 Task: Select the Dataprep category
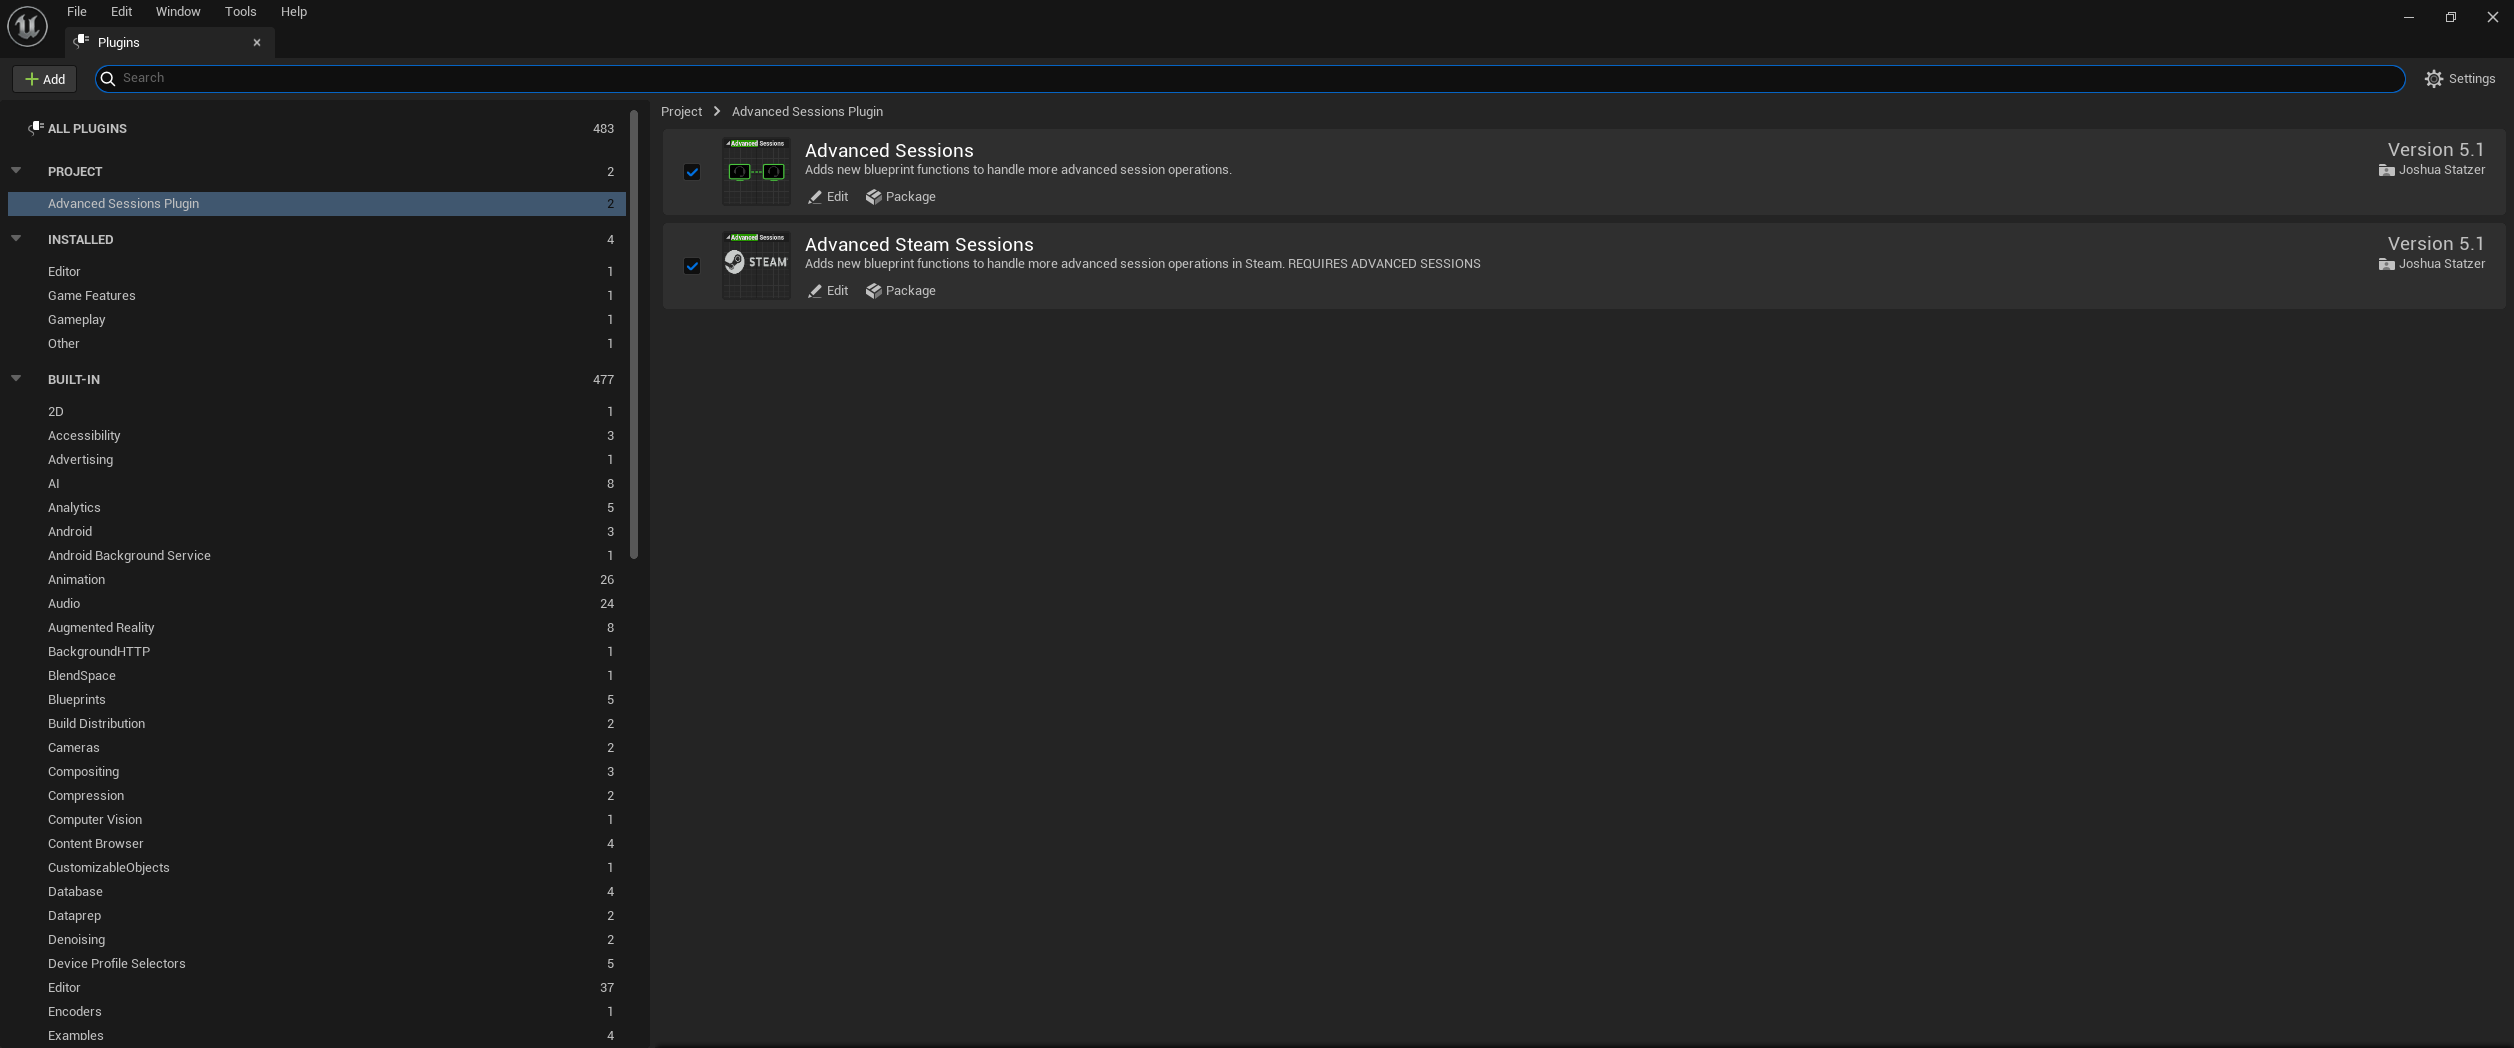pos(317,916)
